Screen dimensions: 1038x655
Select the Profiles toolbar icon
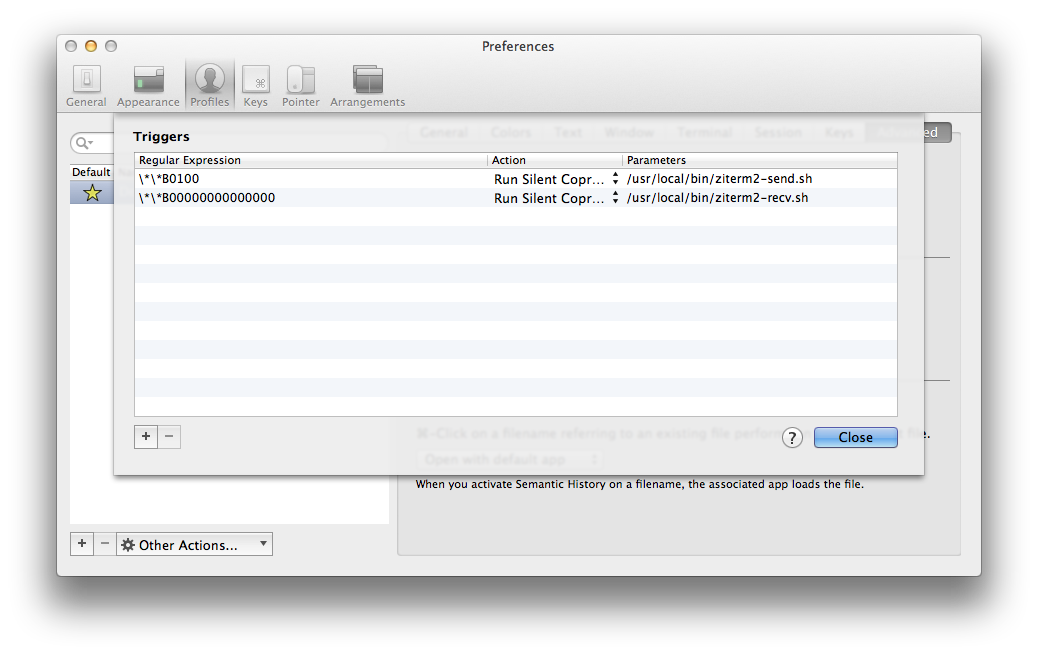(209, 85)
